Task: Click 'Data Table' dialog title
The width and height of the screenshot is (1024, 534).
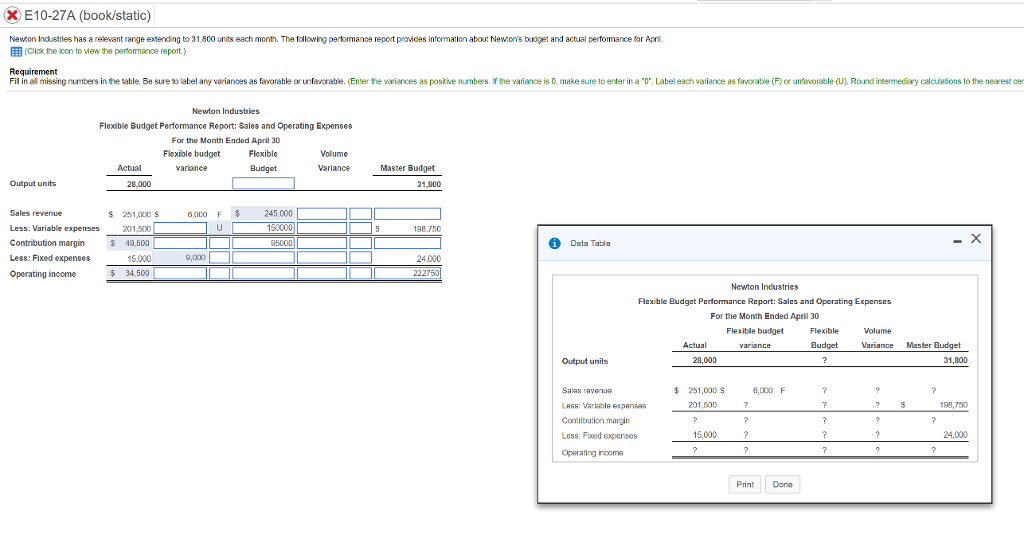Action: [x=590, y=243]
